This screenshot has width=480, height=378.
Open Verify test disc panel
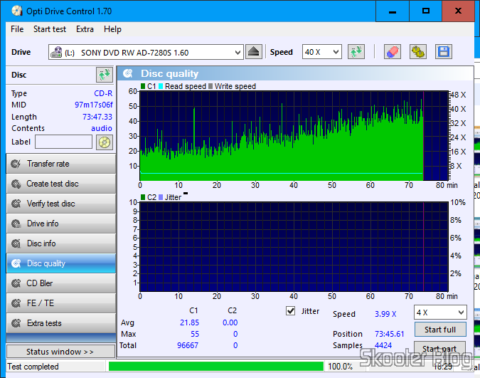[61, 204]
